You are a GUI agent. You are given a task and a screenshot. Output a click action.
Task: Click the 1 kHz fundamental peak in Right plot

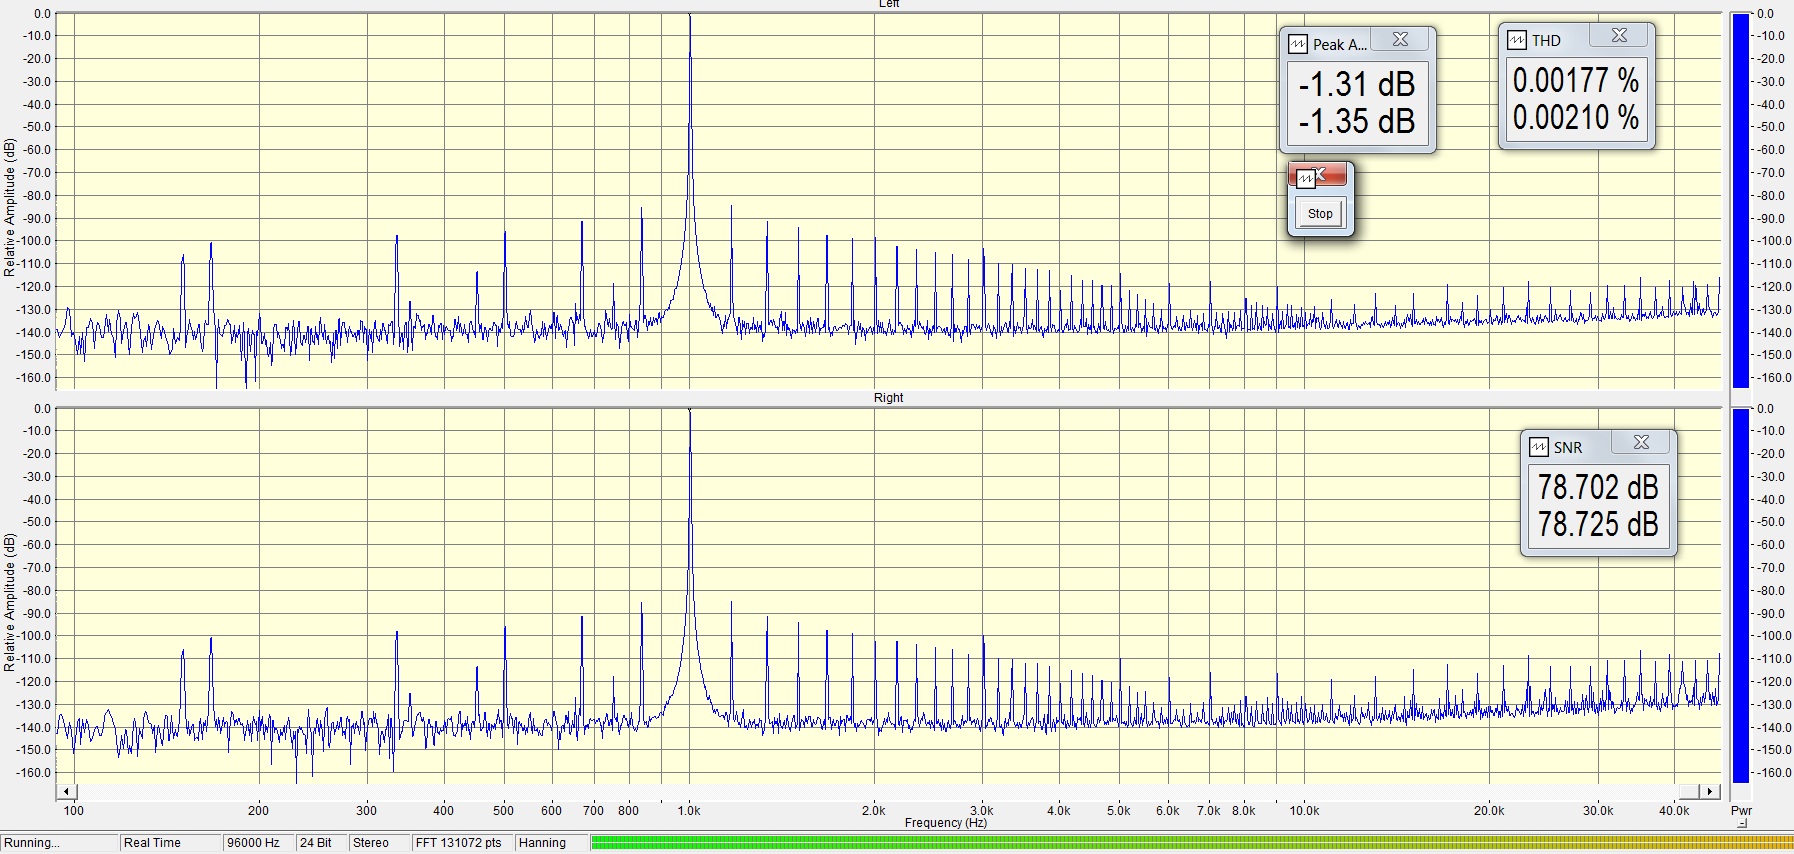tap(690, 411)
